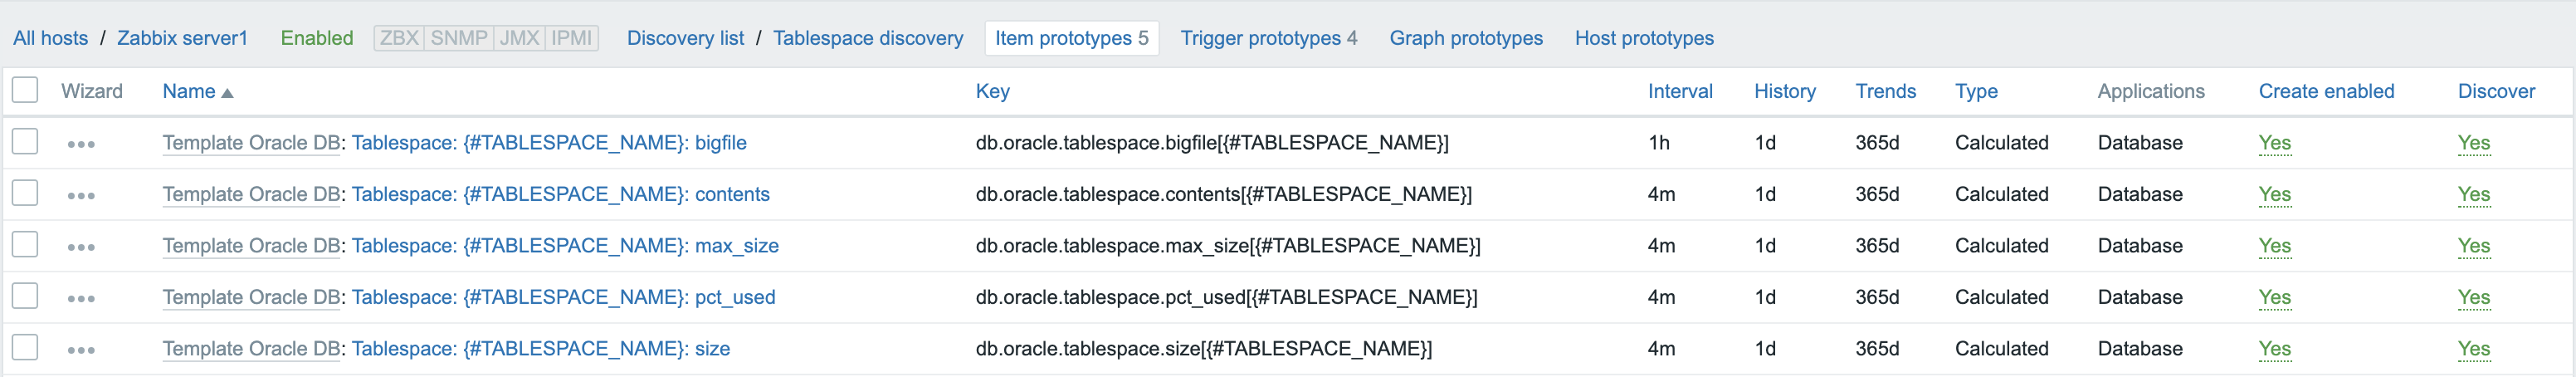The height and width of the screenshot is (377, 2576).
Task: Open wizard menu for bigfile item
Action: (x=81, y=144)
